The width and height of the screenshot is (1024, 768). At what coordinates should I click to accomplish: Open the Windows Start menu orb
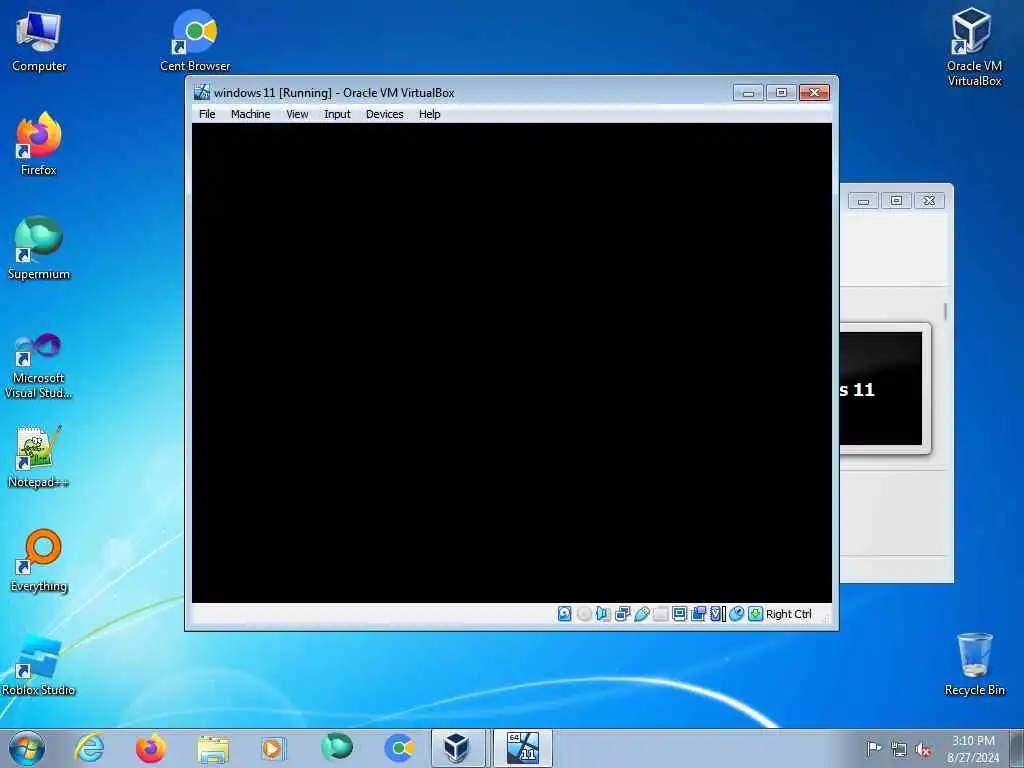click(x=27, y=748)
